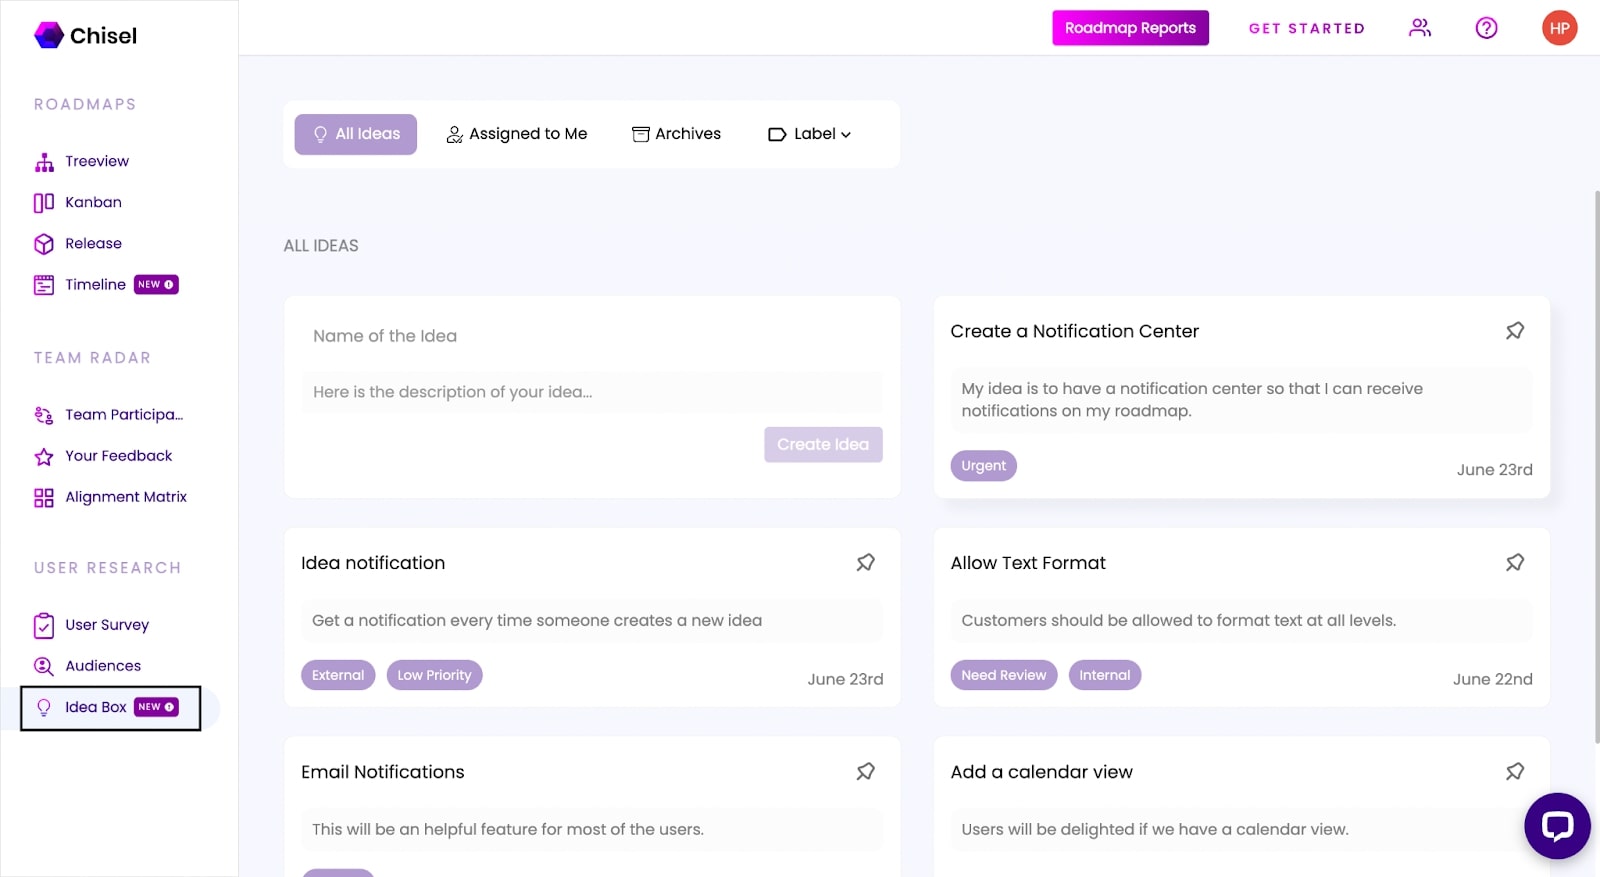The width and height of the screenshot is (1600, 877).
Task: Expand the Label filter dropdown
Action: click(809, 134)
